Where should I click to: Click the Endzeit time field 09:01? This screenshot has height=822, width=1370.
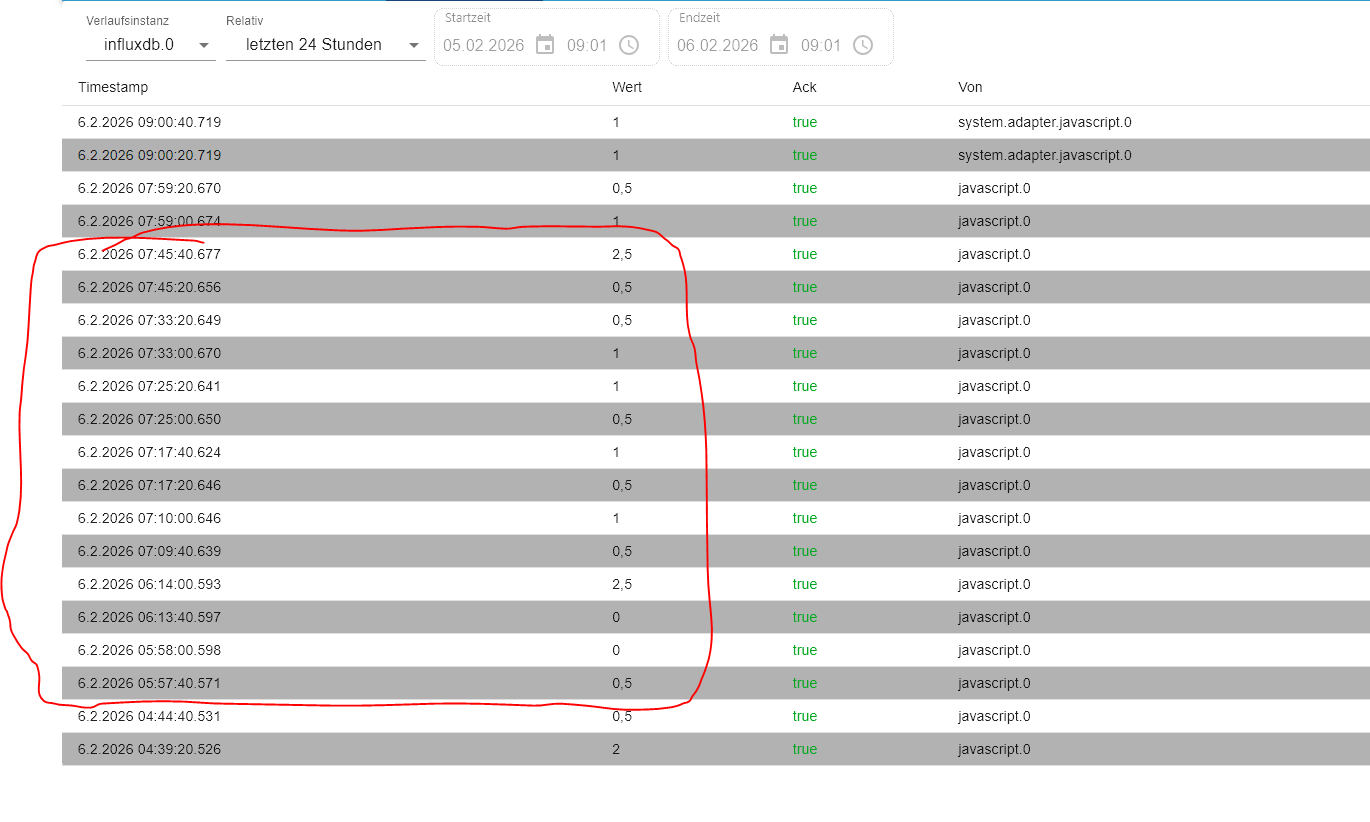[821, 45]
